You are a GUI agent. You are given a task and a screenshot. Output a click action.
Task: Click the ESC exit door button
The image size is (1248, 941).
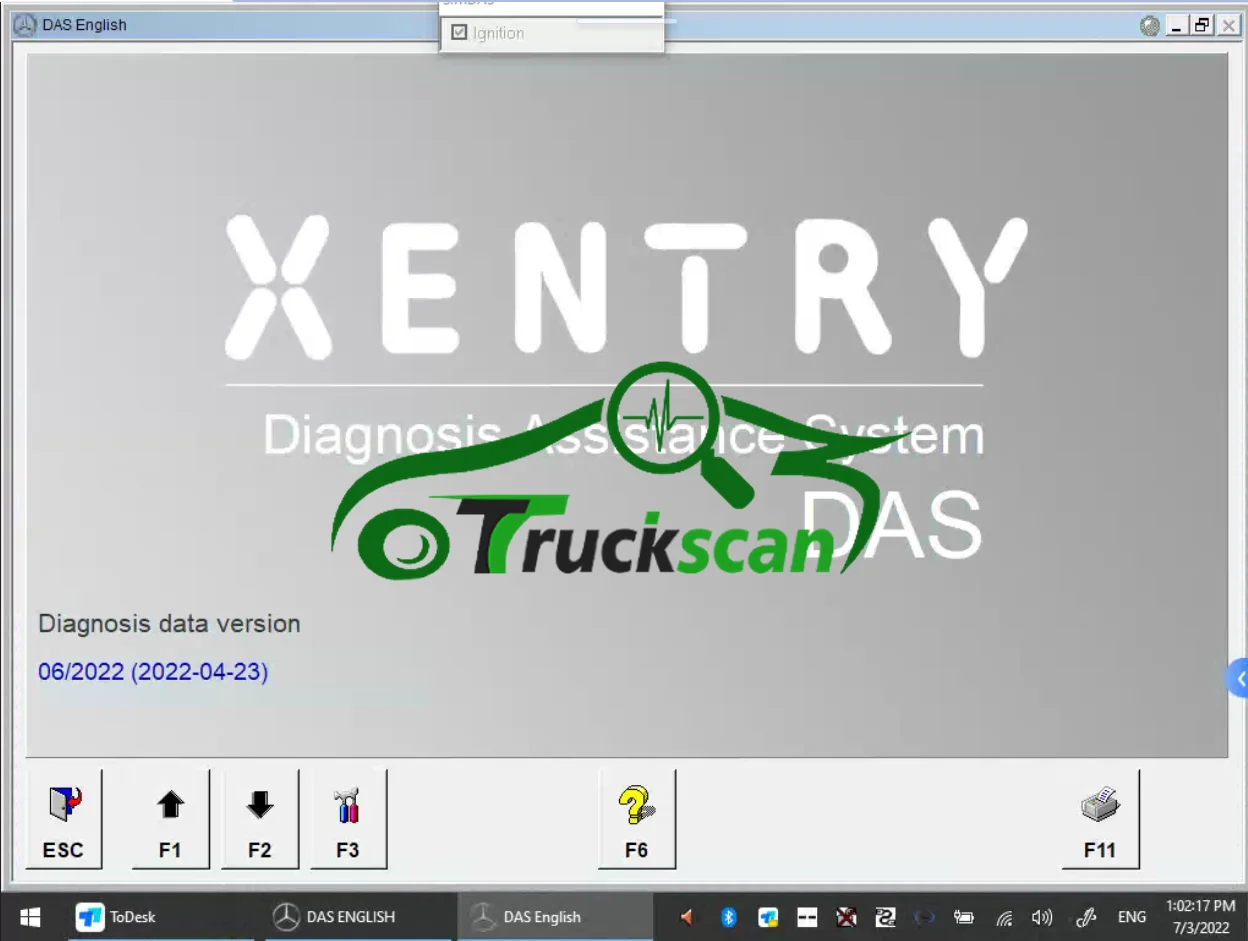(64, 819)
